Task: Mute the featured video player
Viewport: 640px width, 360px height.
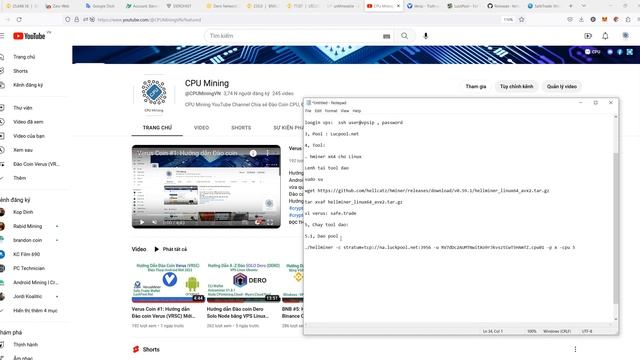Action: pyautogui.click(x=154, y=222)
